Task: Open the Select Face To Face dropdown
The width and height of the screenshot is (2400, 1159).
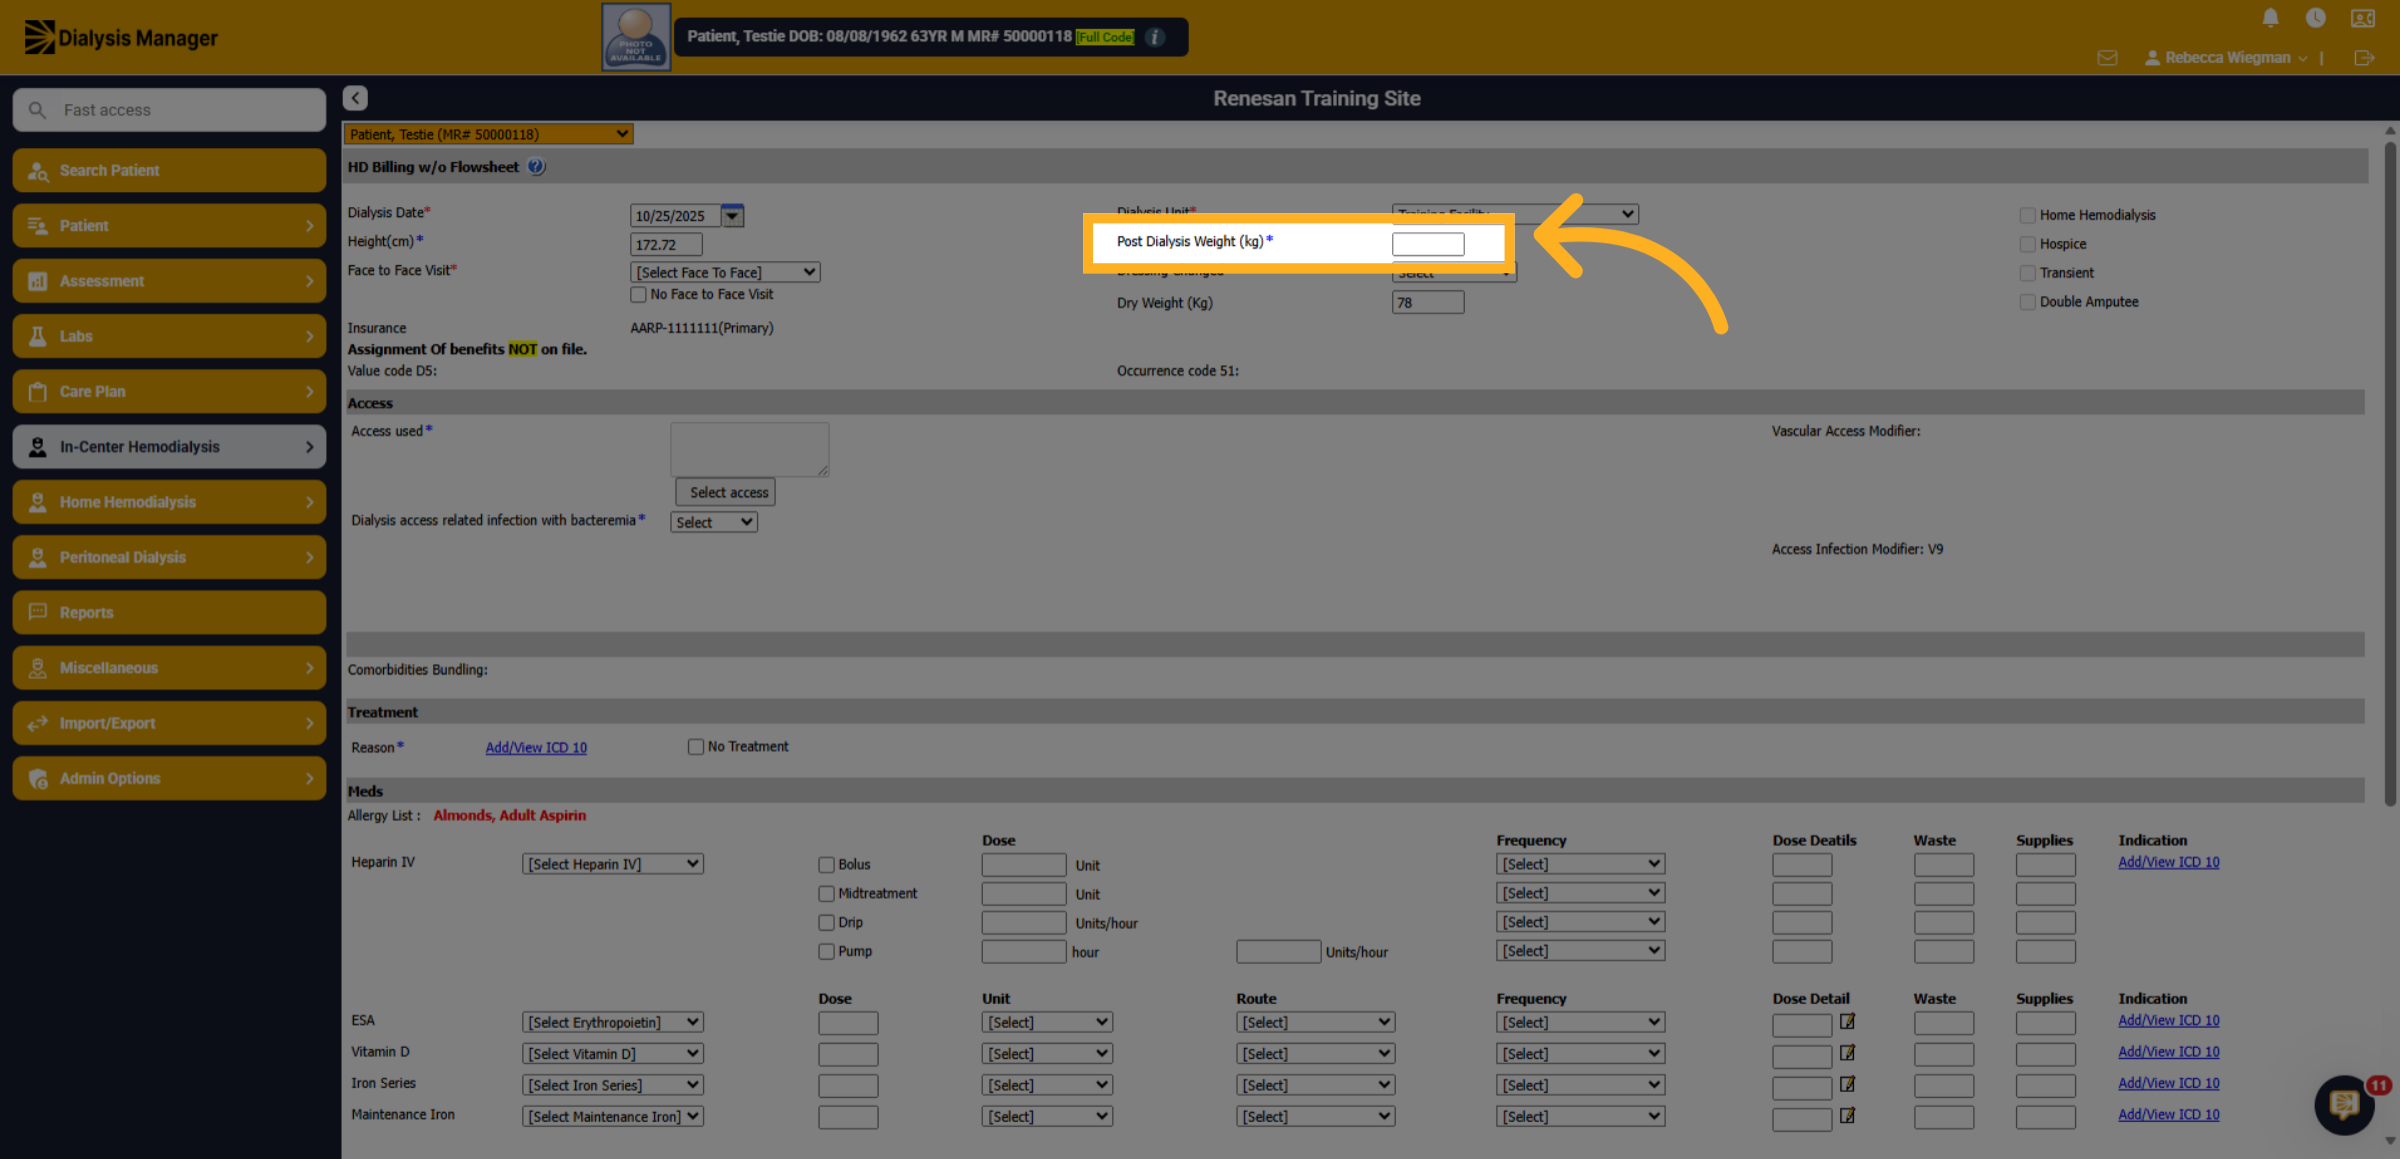Action: point(725,272)
